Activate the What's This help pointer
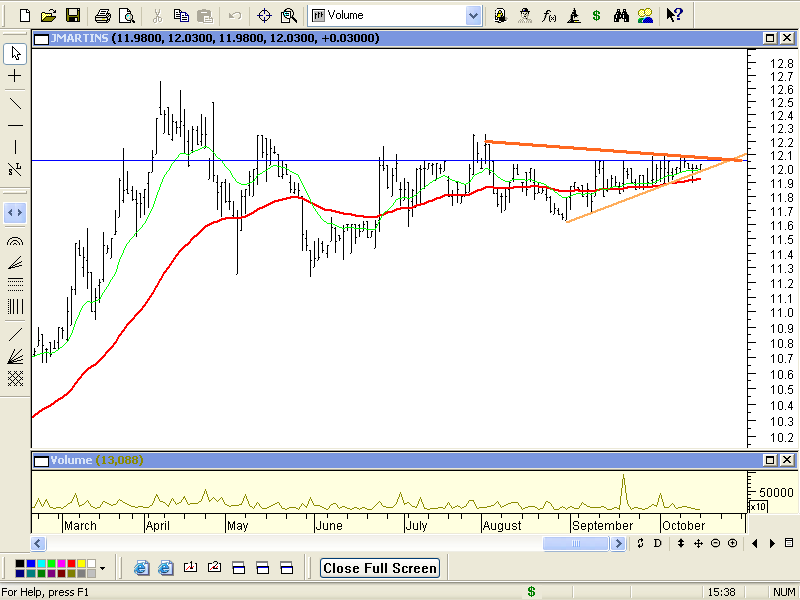Screen dimensions: 800x600 [x=674, y=16]
